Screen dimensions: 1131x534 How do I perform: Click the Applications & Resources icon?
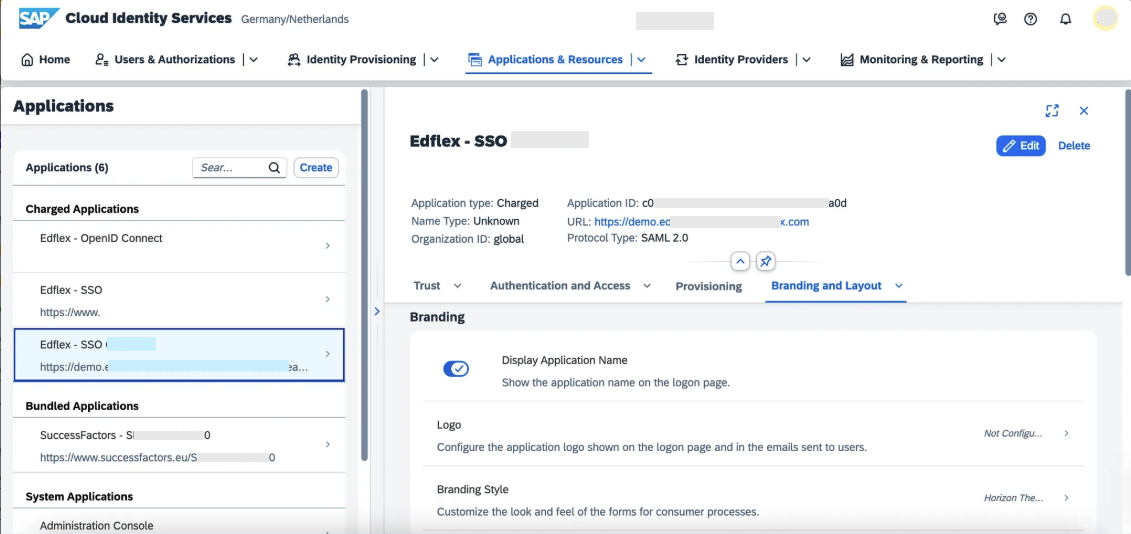click(x=475, y=59)
